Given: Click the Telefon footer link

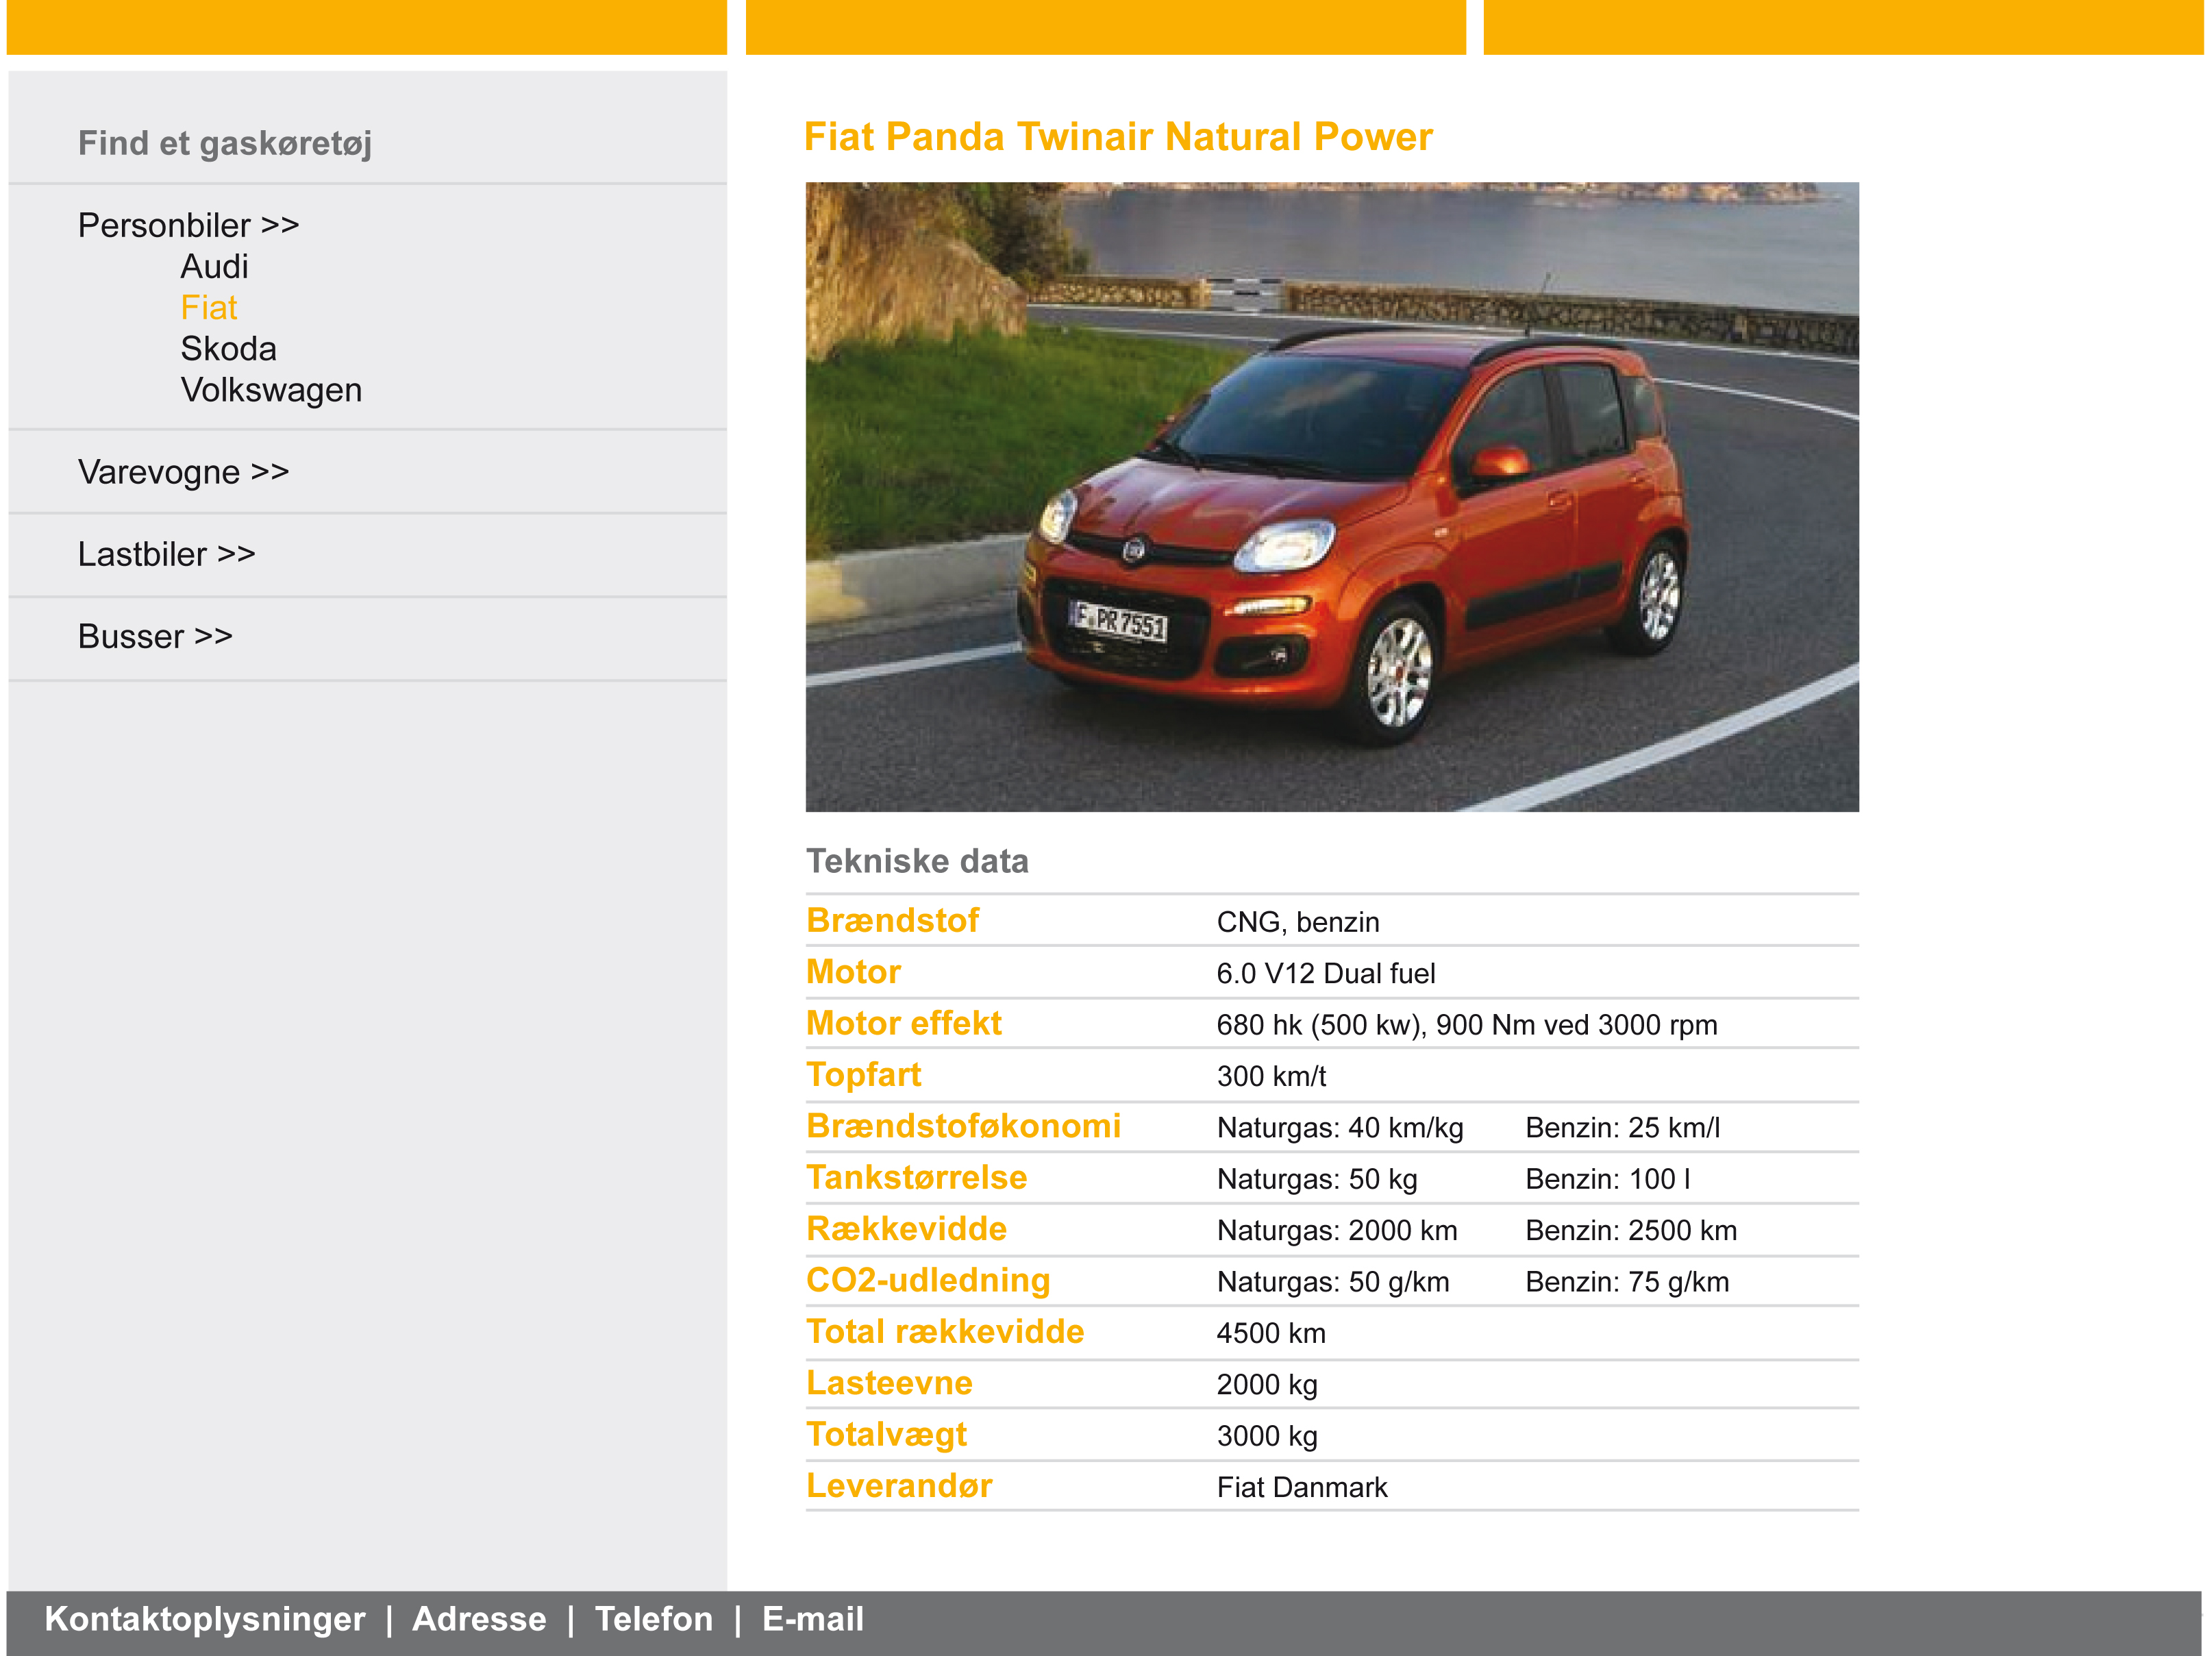Looking at the screenshot, I should pos(654,1619).
